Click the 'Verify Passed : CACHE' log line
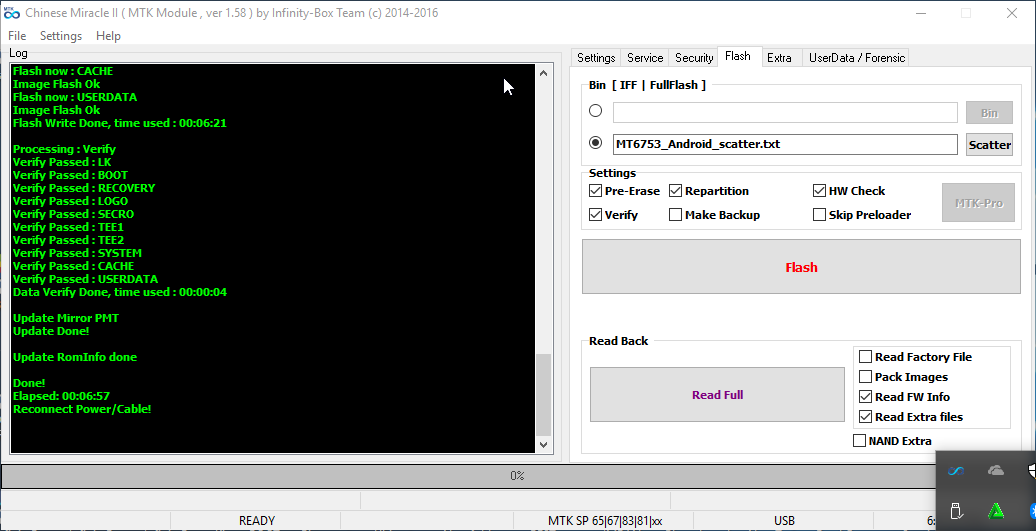This screenshot has width=1036, height=531. [73, 266]
